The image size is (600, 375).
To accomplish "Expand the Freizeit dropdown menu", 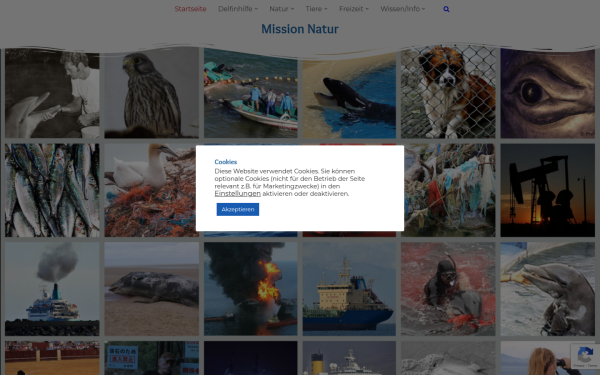I will (354, 9).
